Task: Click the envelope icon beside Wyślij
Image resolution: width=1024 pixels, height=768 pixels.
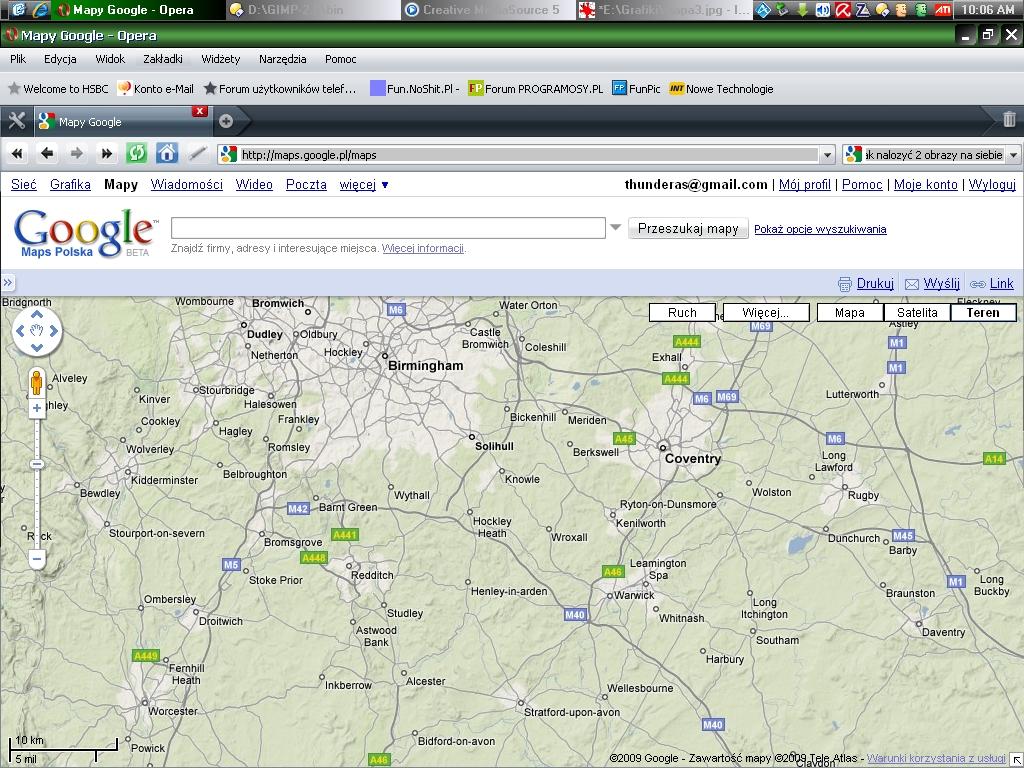Action: click(912, 284)
